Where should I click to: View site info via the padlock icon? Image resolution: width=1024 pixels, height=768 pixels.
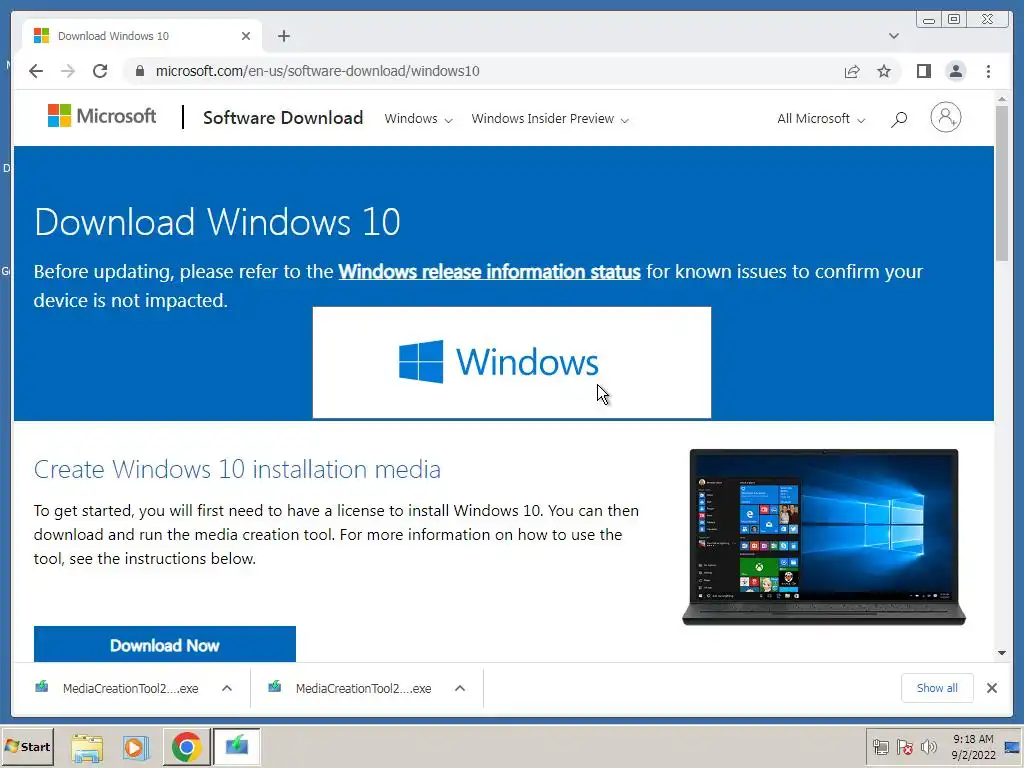pyautogui.click(x=140, y=71)
